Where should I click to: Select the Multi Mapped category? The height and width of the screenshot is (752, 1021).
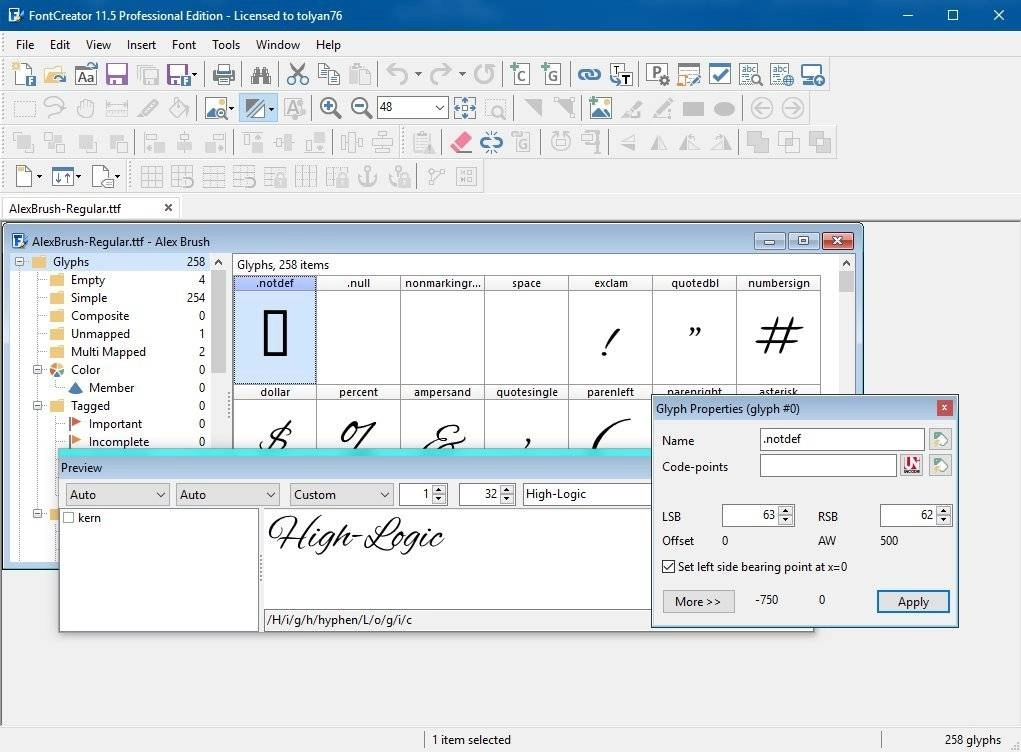point(108,352)
